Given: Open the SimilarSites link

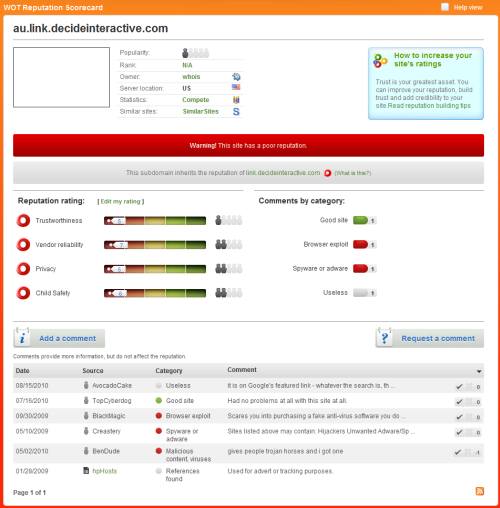Looking at the screenshot, I should click(201, 111).
